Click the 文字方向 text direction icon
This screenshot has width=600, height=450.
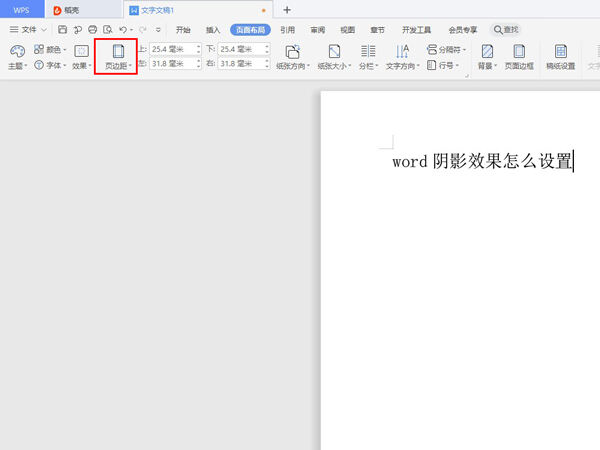tap(402, 51)
